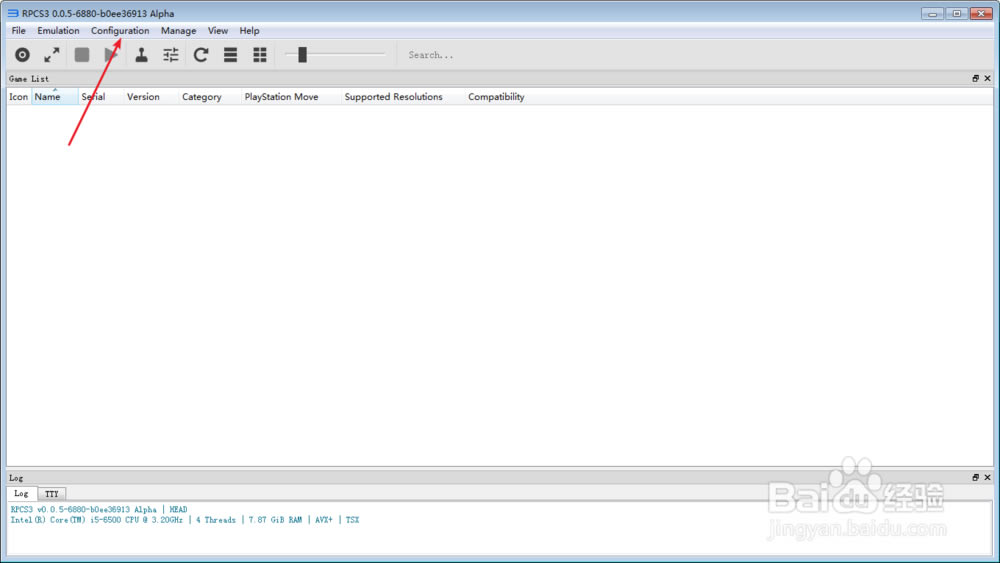Undock the Game List panel
The width and height of the screenshot is (1000, 563).
click(x=975, y=78)
